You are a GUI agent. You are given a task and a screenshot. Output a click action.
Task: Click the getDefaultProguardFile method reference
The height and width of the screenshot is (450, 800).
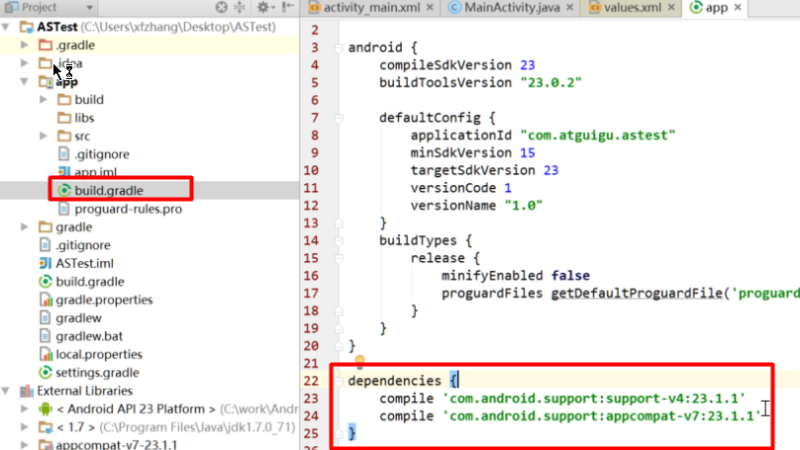click(637, 293)
